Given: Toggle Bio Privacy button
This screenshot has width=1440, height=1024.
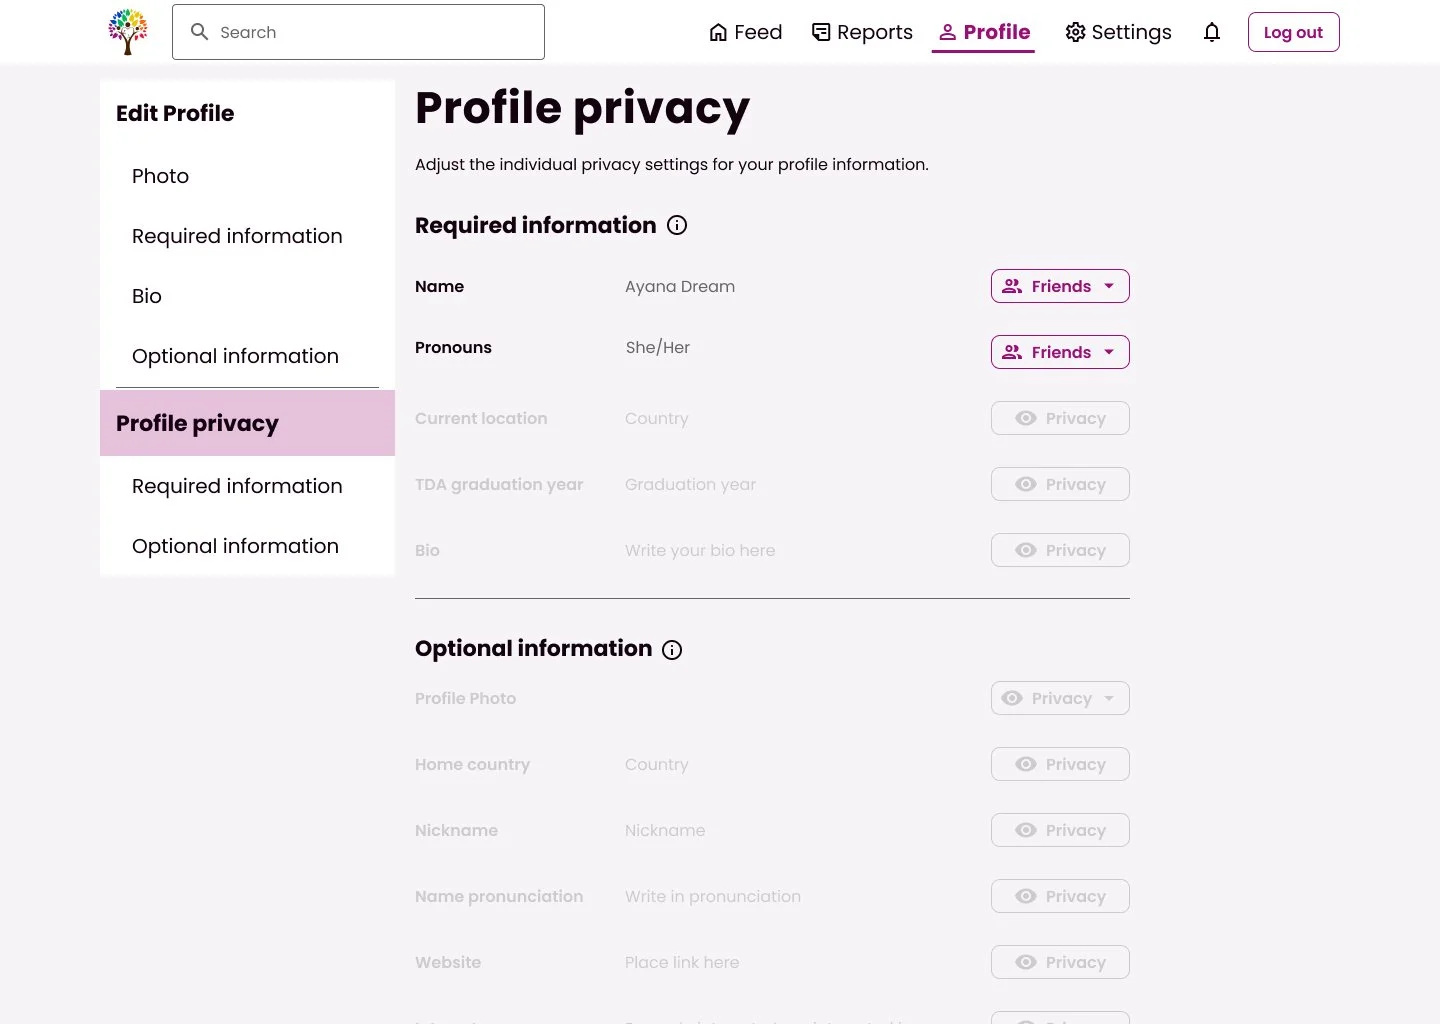Looking at the screenshot, I should 1060,550.
